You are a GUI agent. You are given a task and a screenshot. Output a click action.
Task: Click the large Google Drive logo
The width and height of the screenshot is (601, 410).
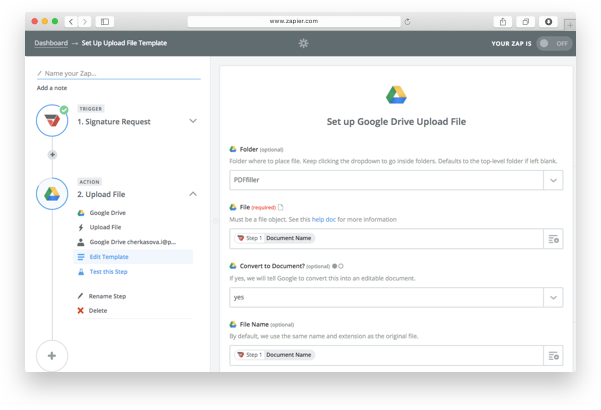tap(396, 95)
